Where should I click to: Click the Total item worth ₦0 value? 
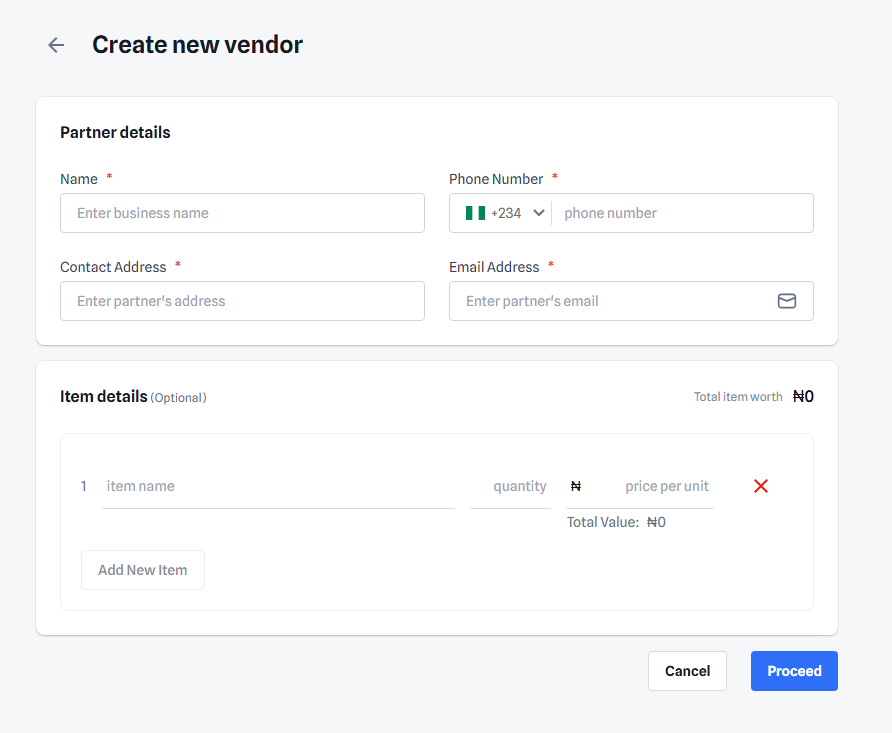[803, 396]
